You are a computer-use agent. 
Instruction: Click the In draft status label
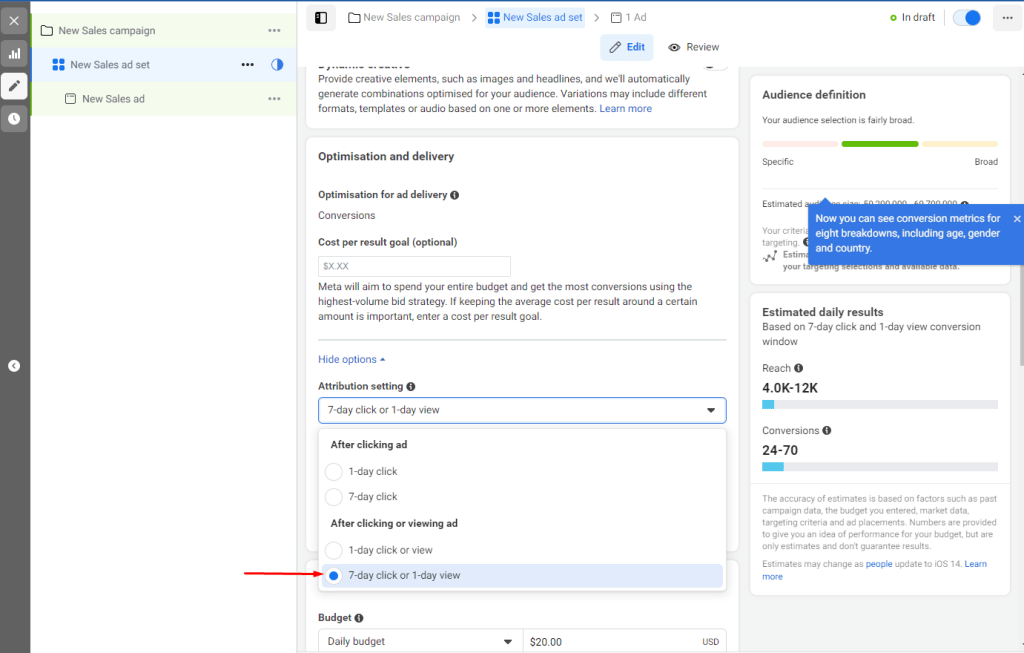point(912,18)
